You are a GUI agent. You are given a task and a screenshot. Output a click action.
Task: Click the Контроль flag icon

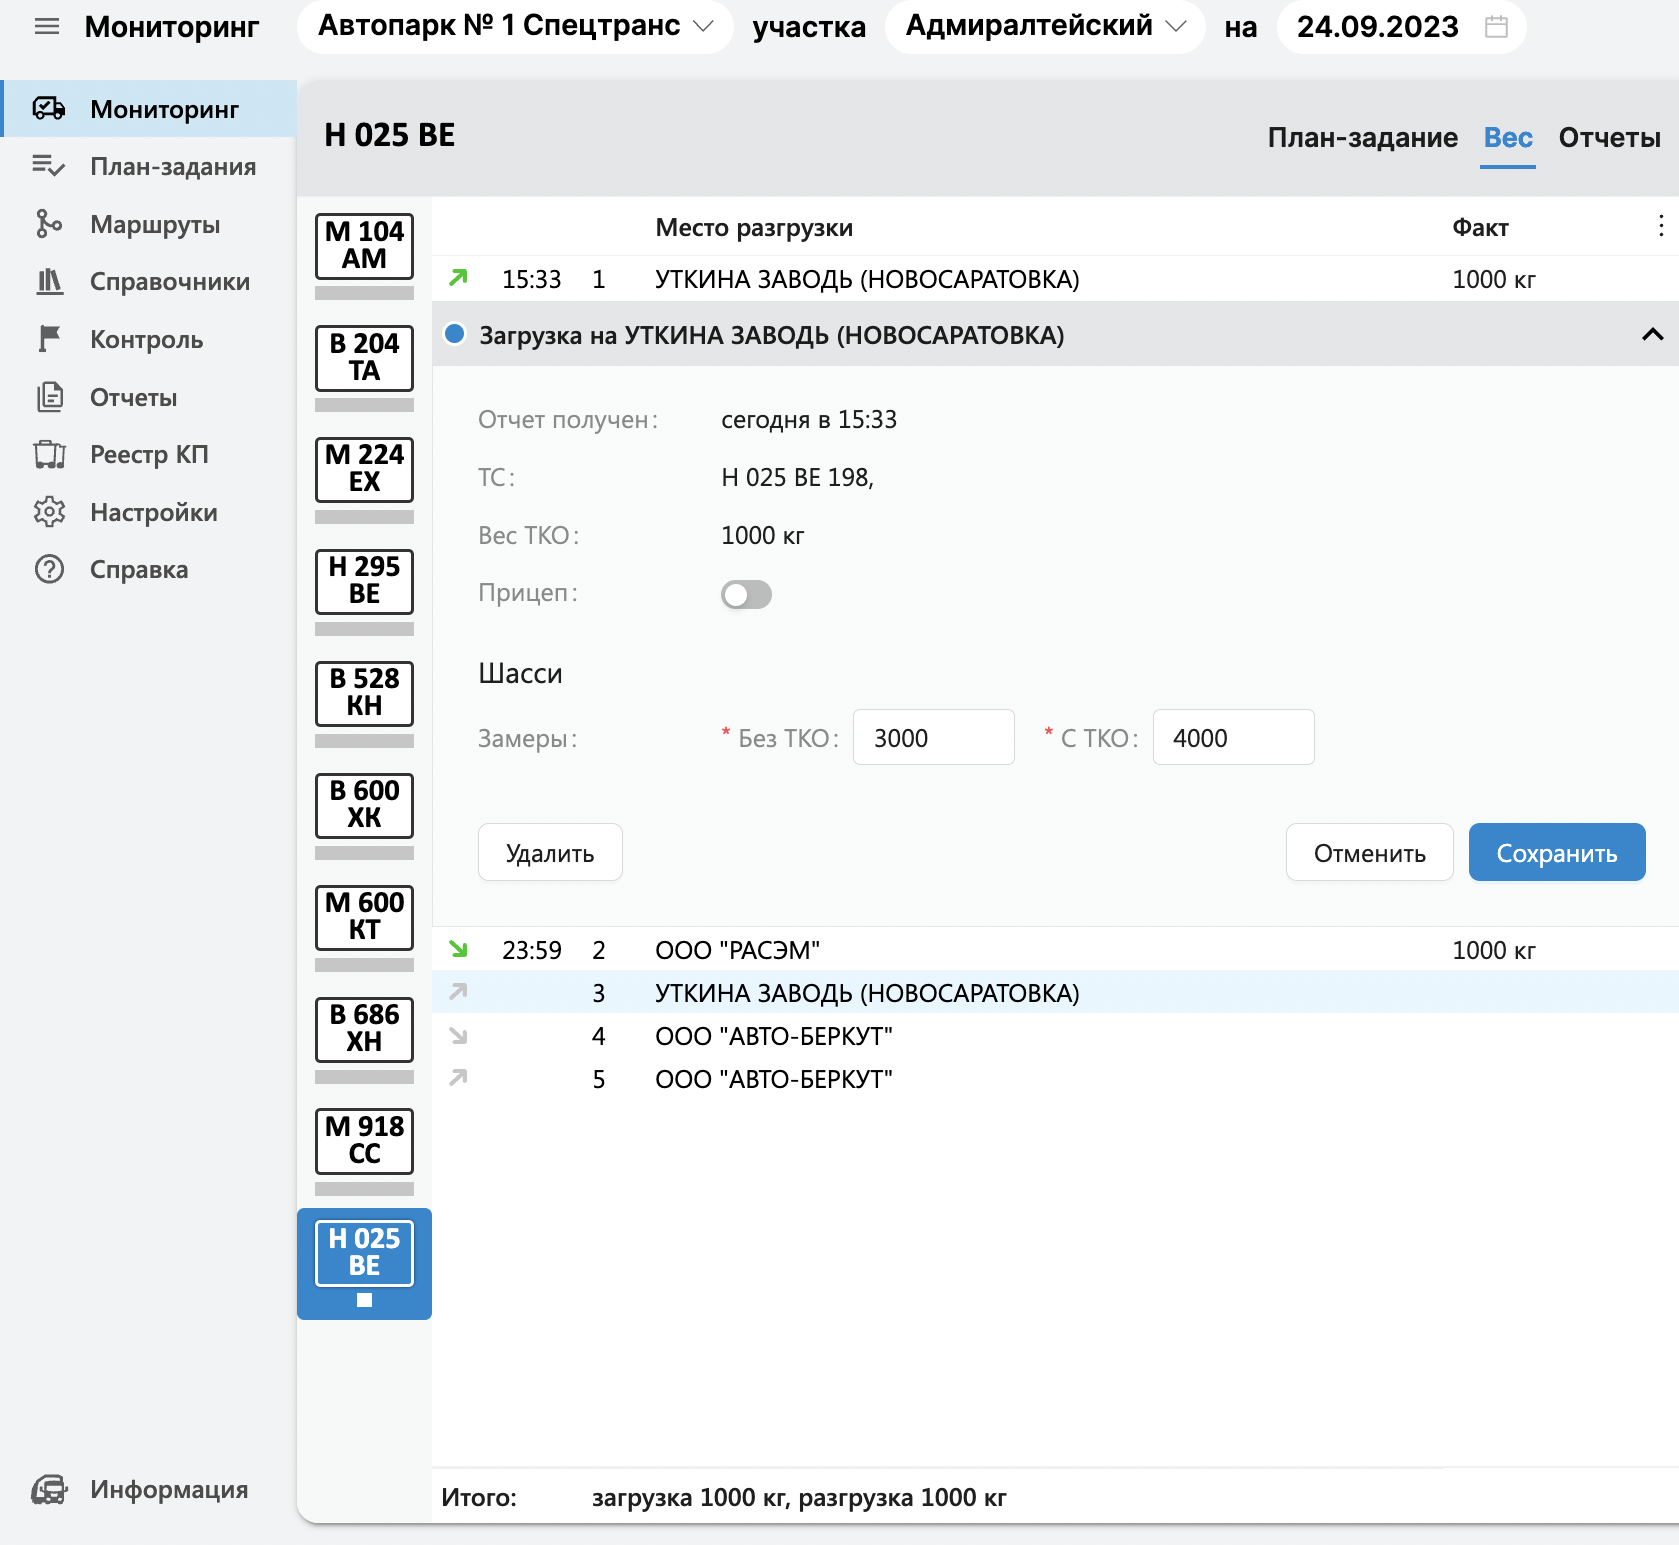pyautogui.click(x=48, y=339)
